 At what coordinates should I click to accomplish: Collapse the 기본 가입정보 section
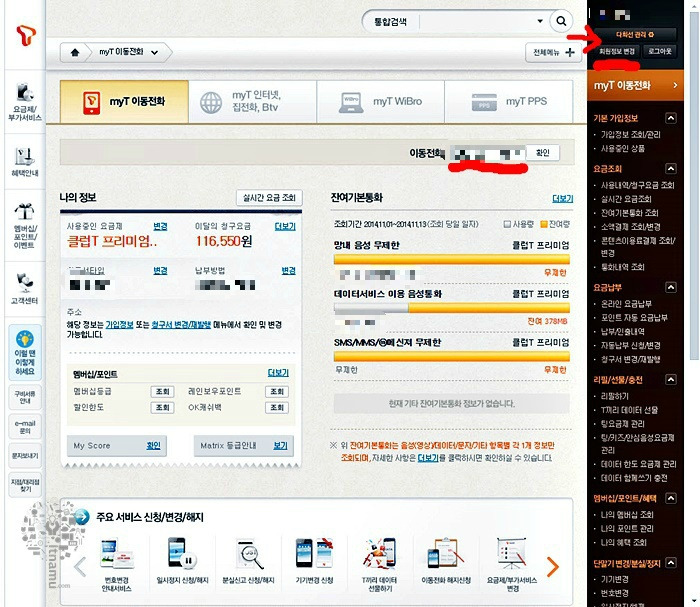click(x=671, y=118)
